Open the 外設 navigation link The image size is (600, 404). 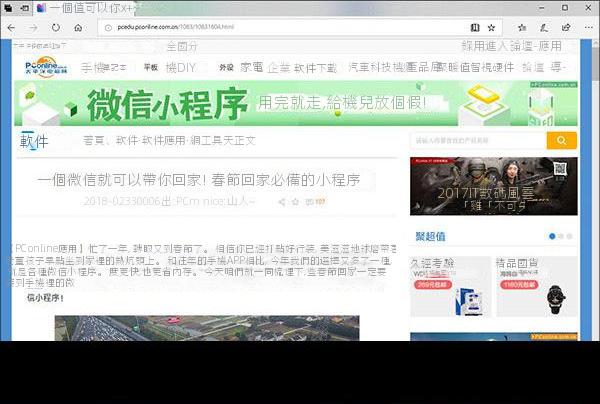226,68
